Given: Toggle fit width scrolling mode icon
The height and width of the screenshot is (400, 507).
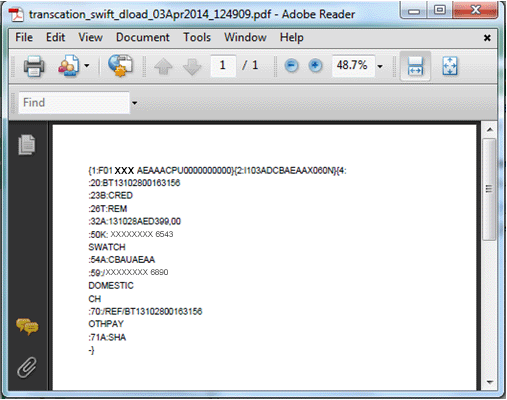Looking at the screenshot, I should 415,66.
